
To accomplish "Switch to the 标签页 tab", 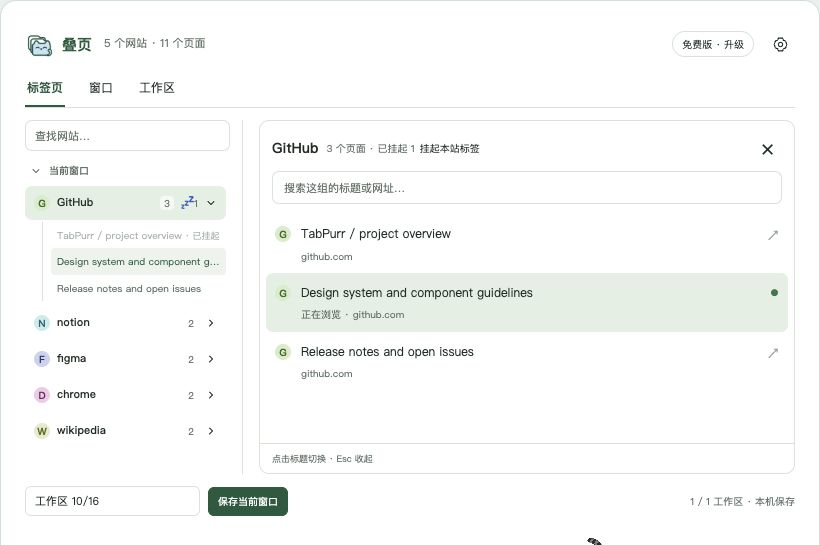I will pyautogui.click(x=45, y=88).
